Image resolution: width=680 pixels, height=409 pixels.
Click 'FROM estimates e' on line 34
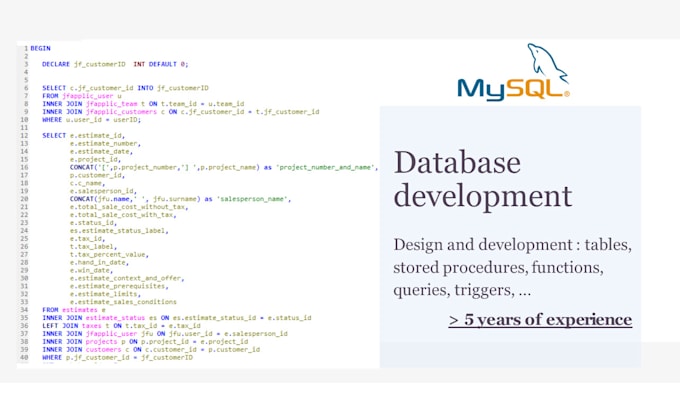[74, 310]
